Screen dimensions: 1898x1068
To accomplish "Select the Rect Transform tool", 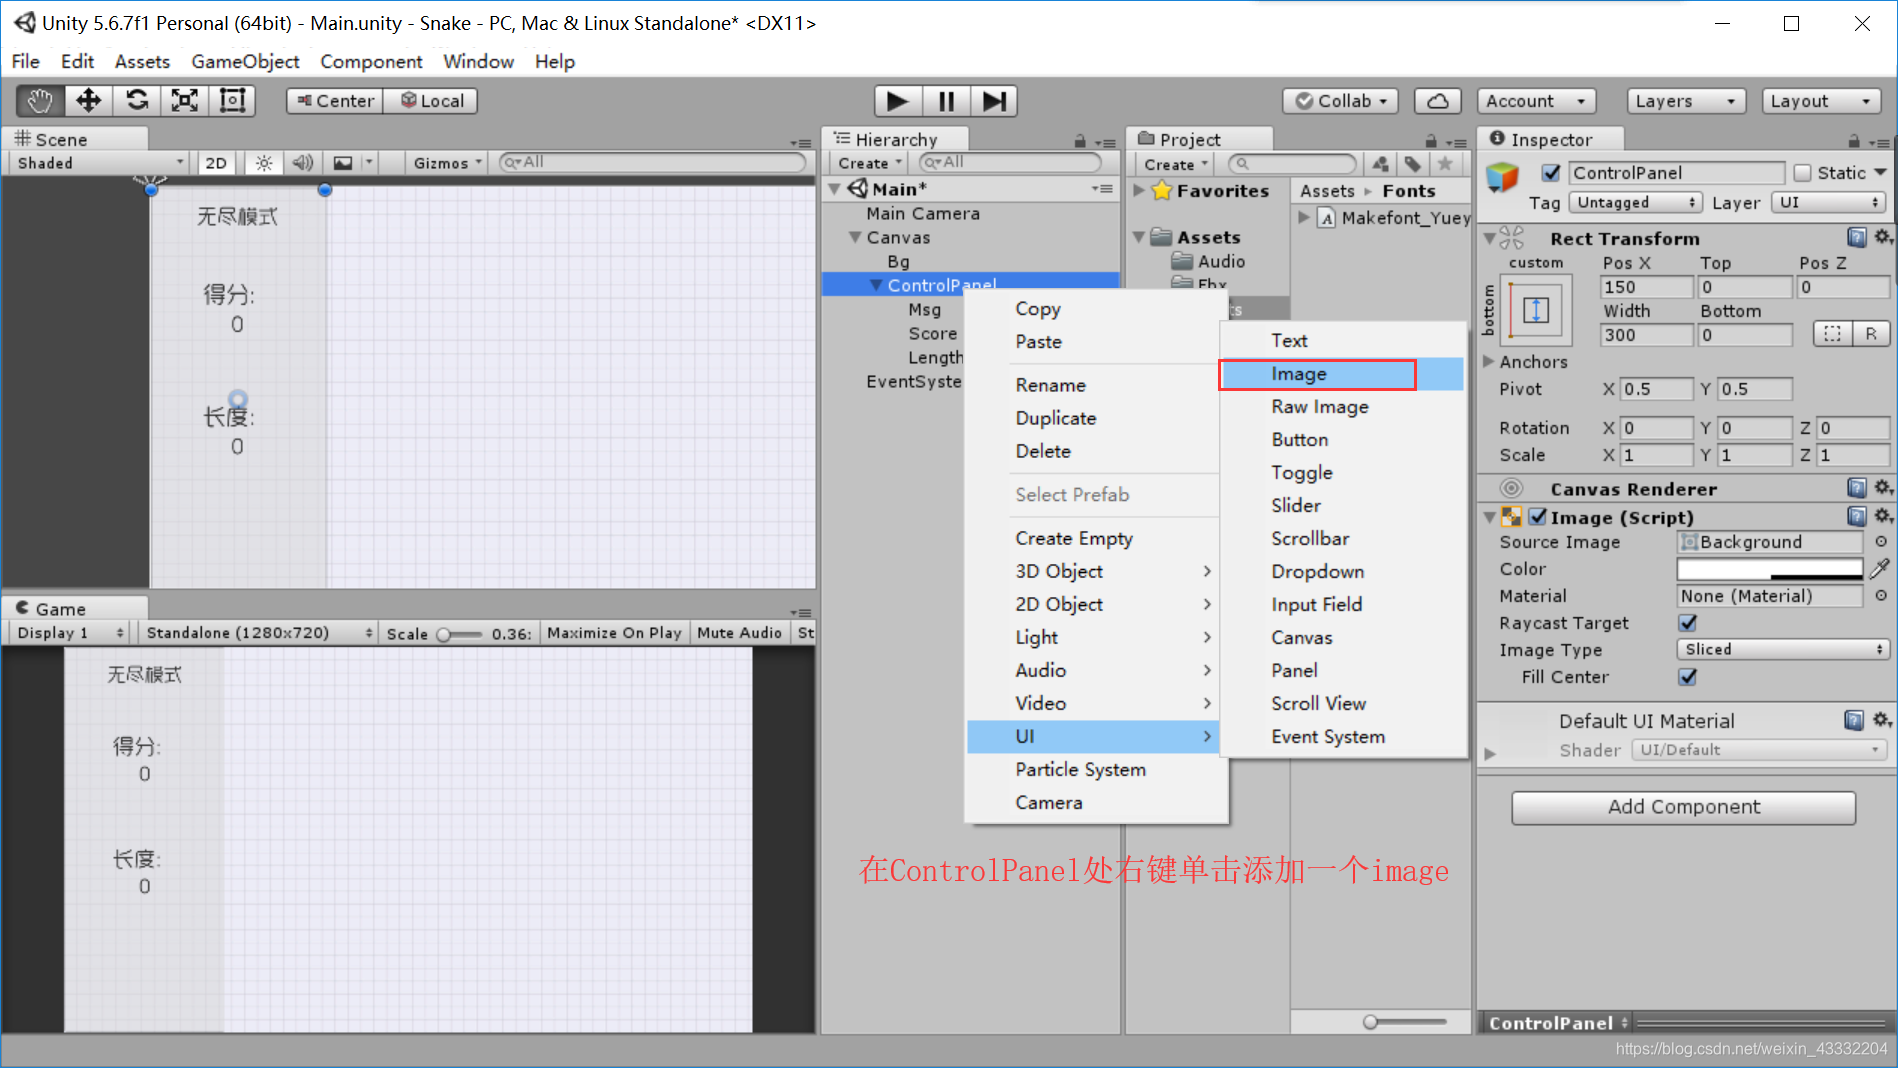I will click(x=233, y=101).
